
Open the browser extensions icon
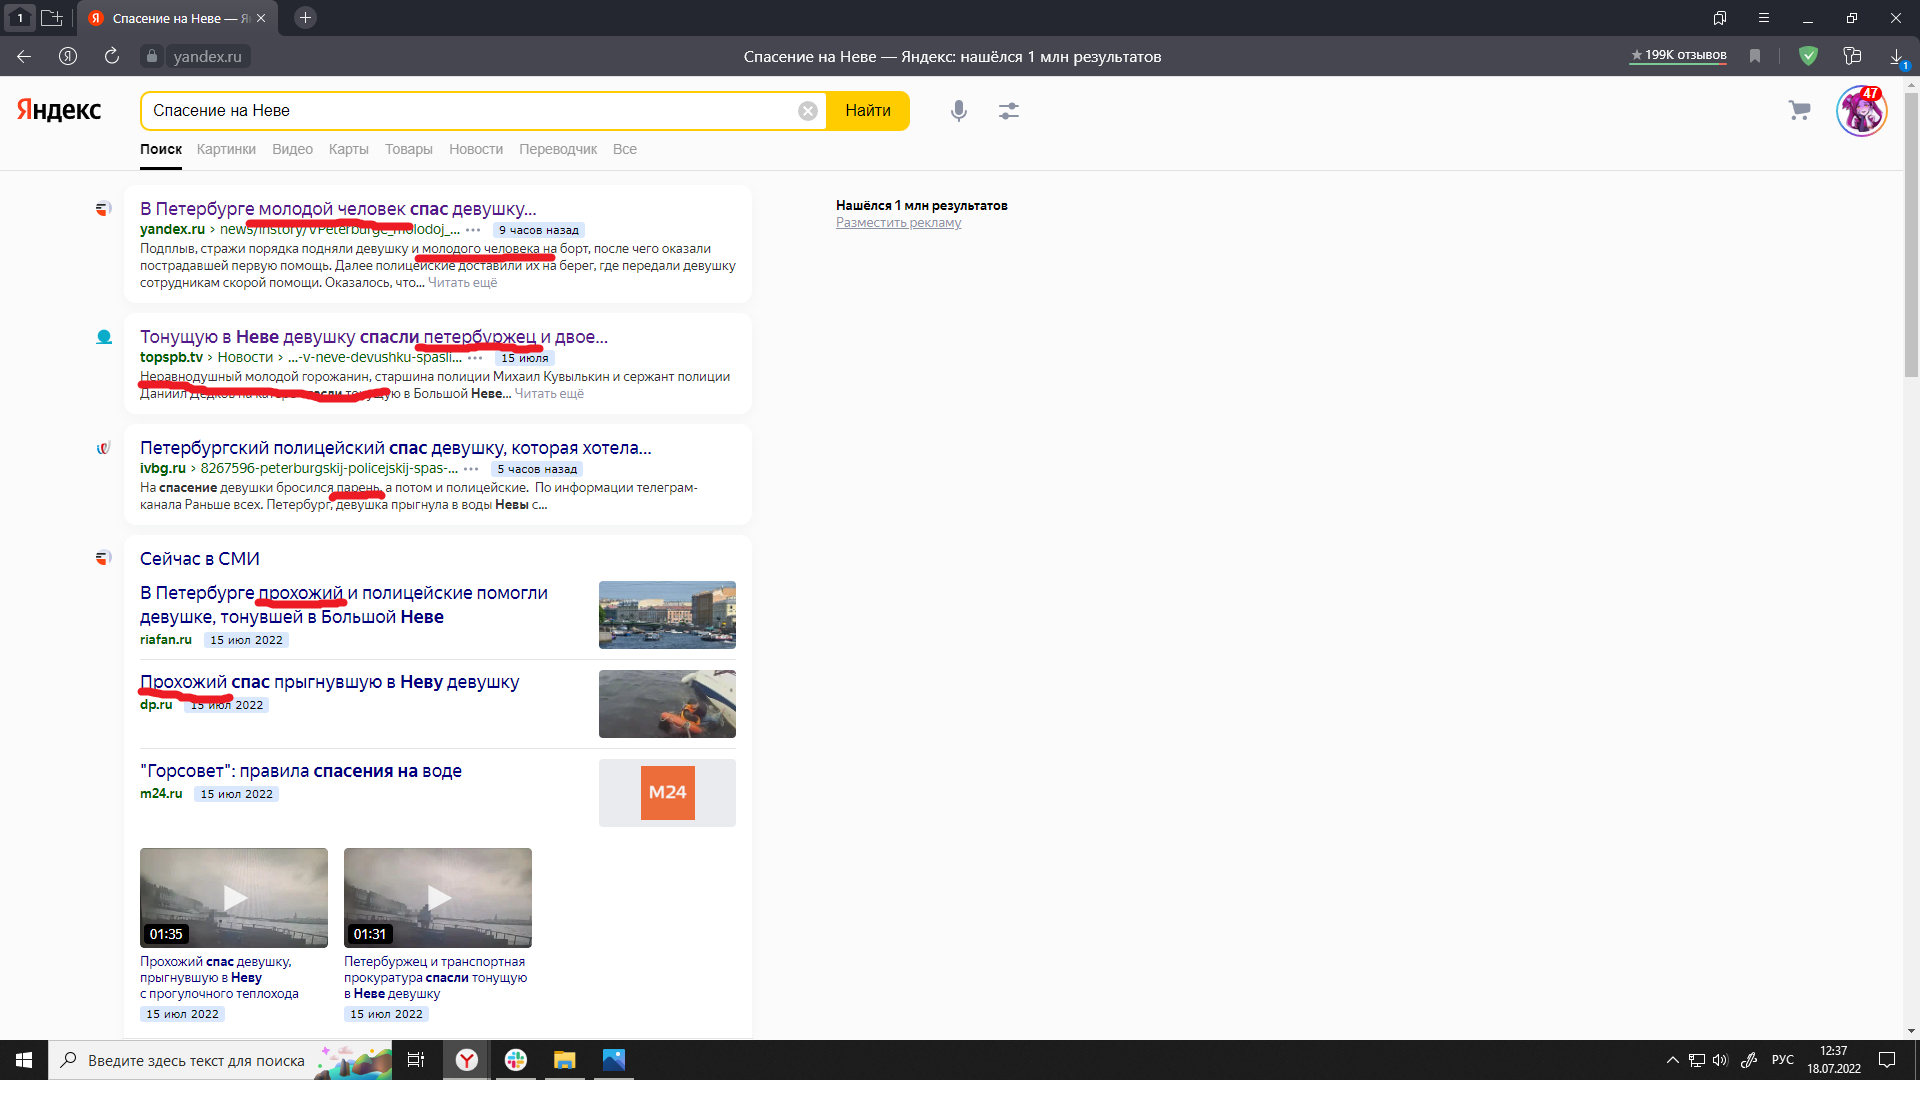click(1852, 56)
